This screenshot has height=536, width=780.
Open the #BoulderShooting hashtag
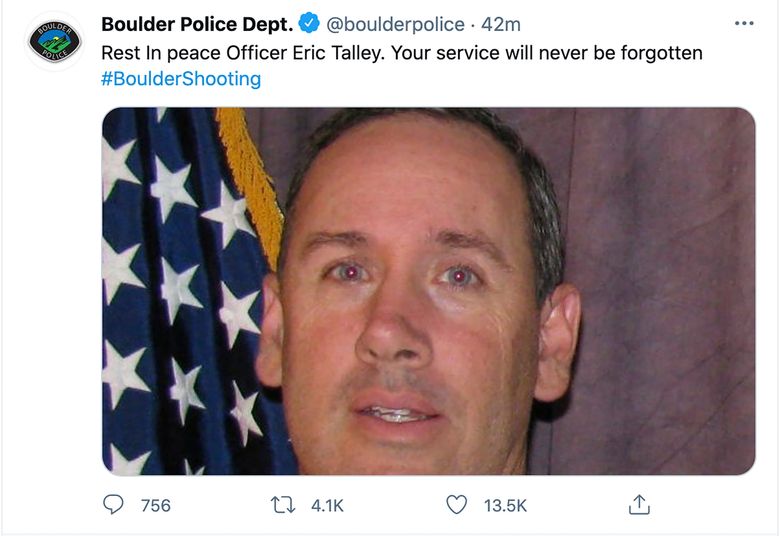click(181, 79)
